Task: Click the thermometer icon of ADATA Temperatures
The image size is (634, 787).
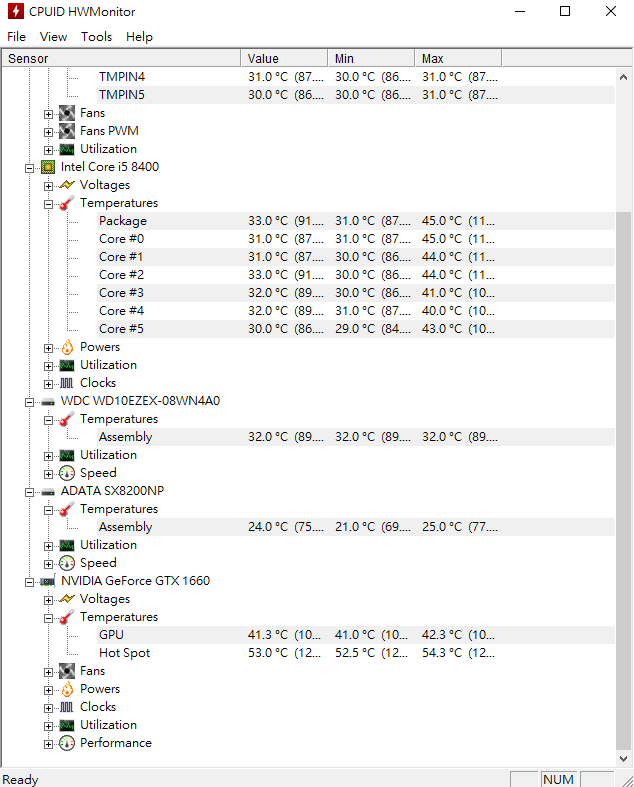Action: pyautogui.click(x=67, y=509)
